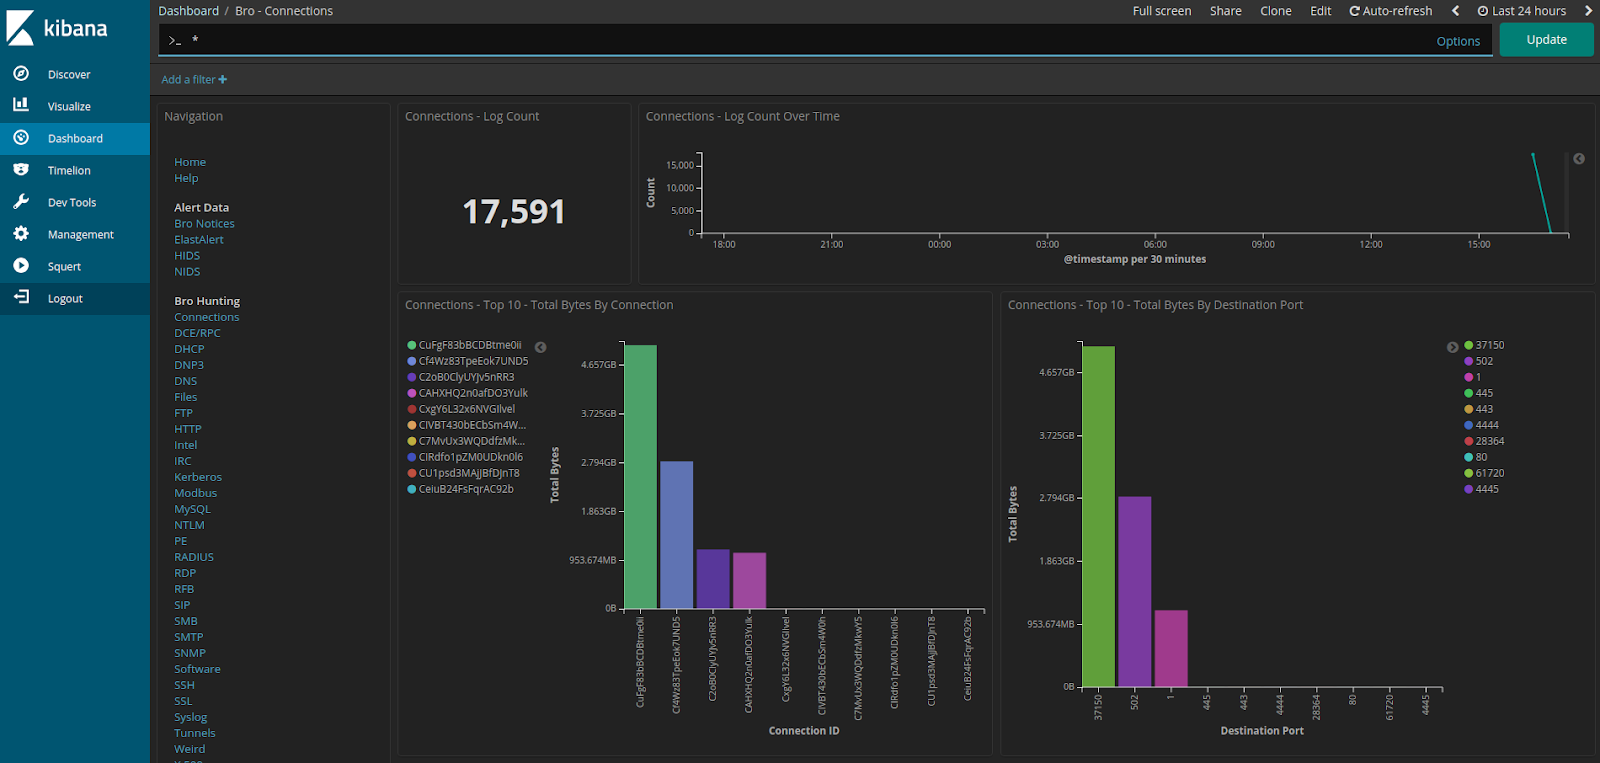
Task: Open the Share menu
Action: (x=1226, y=11)
